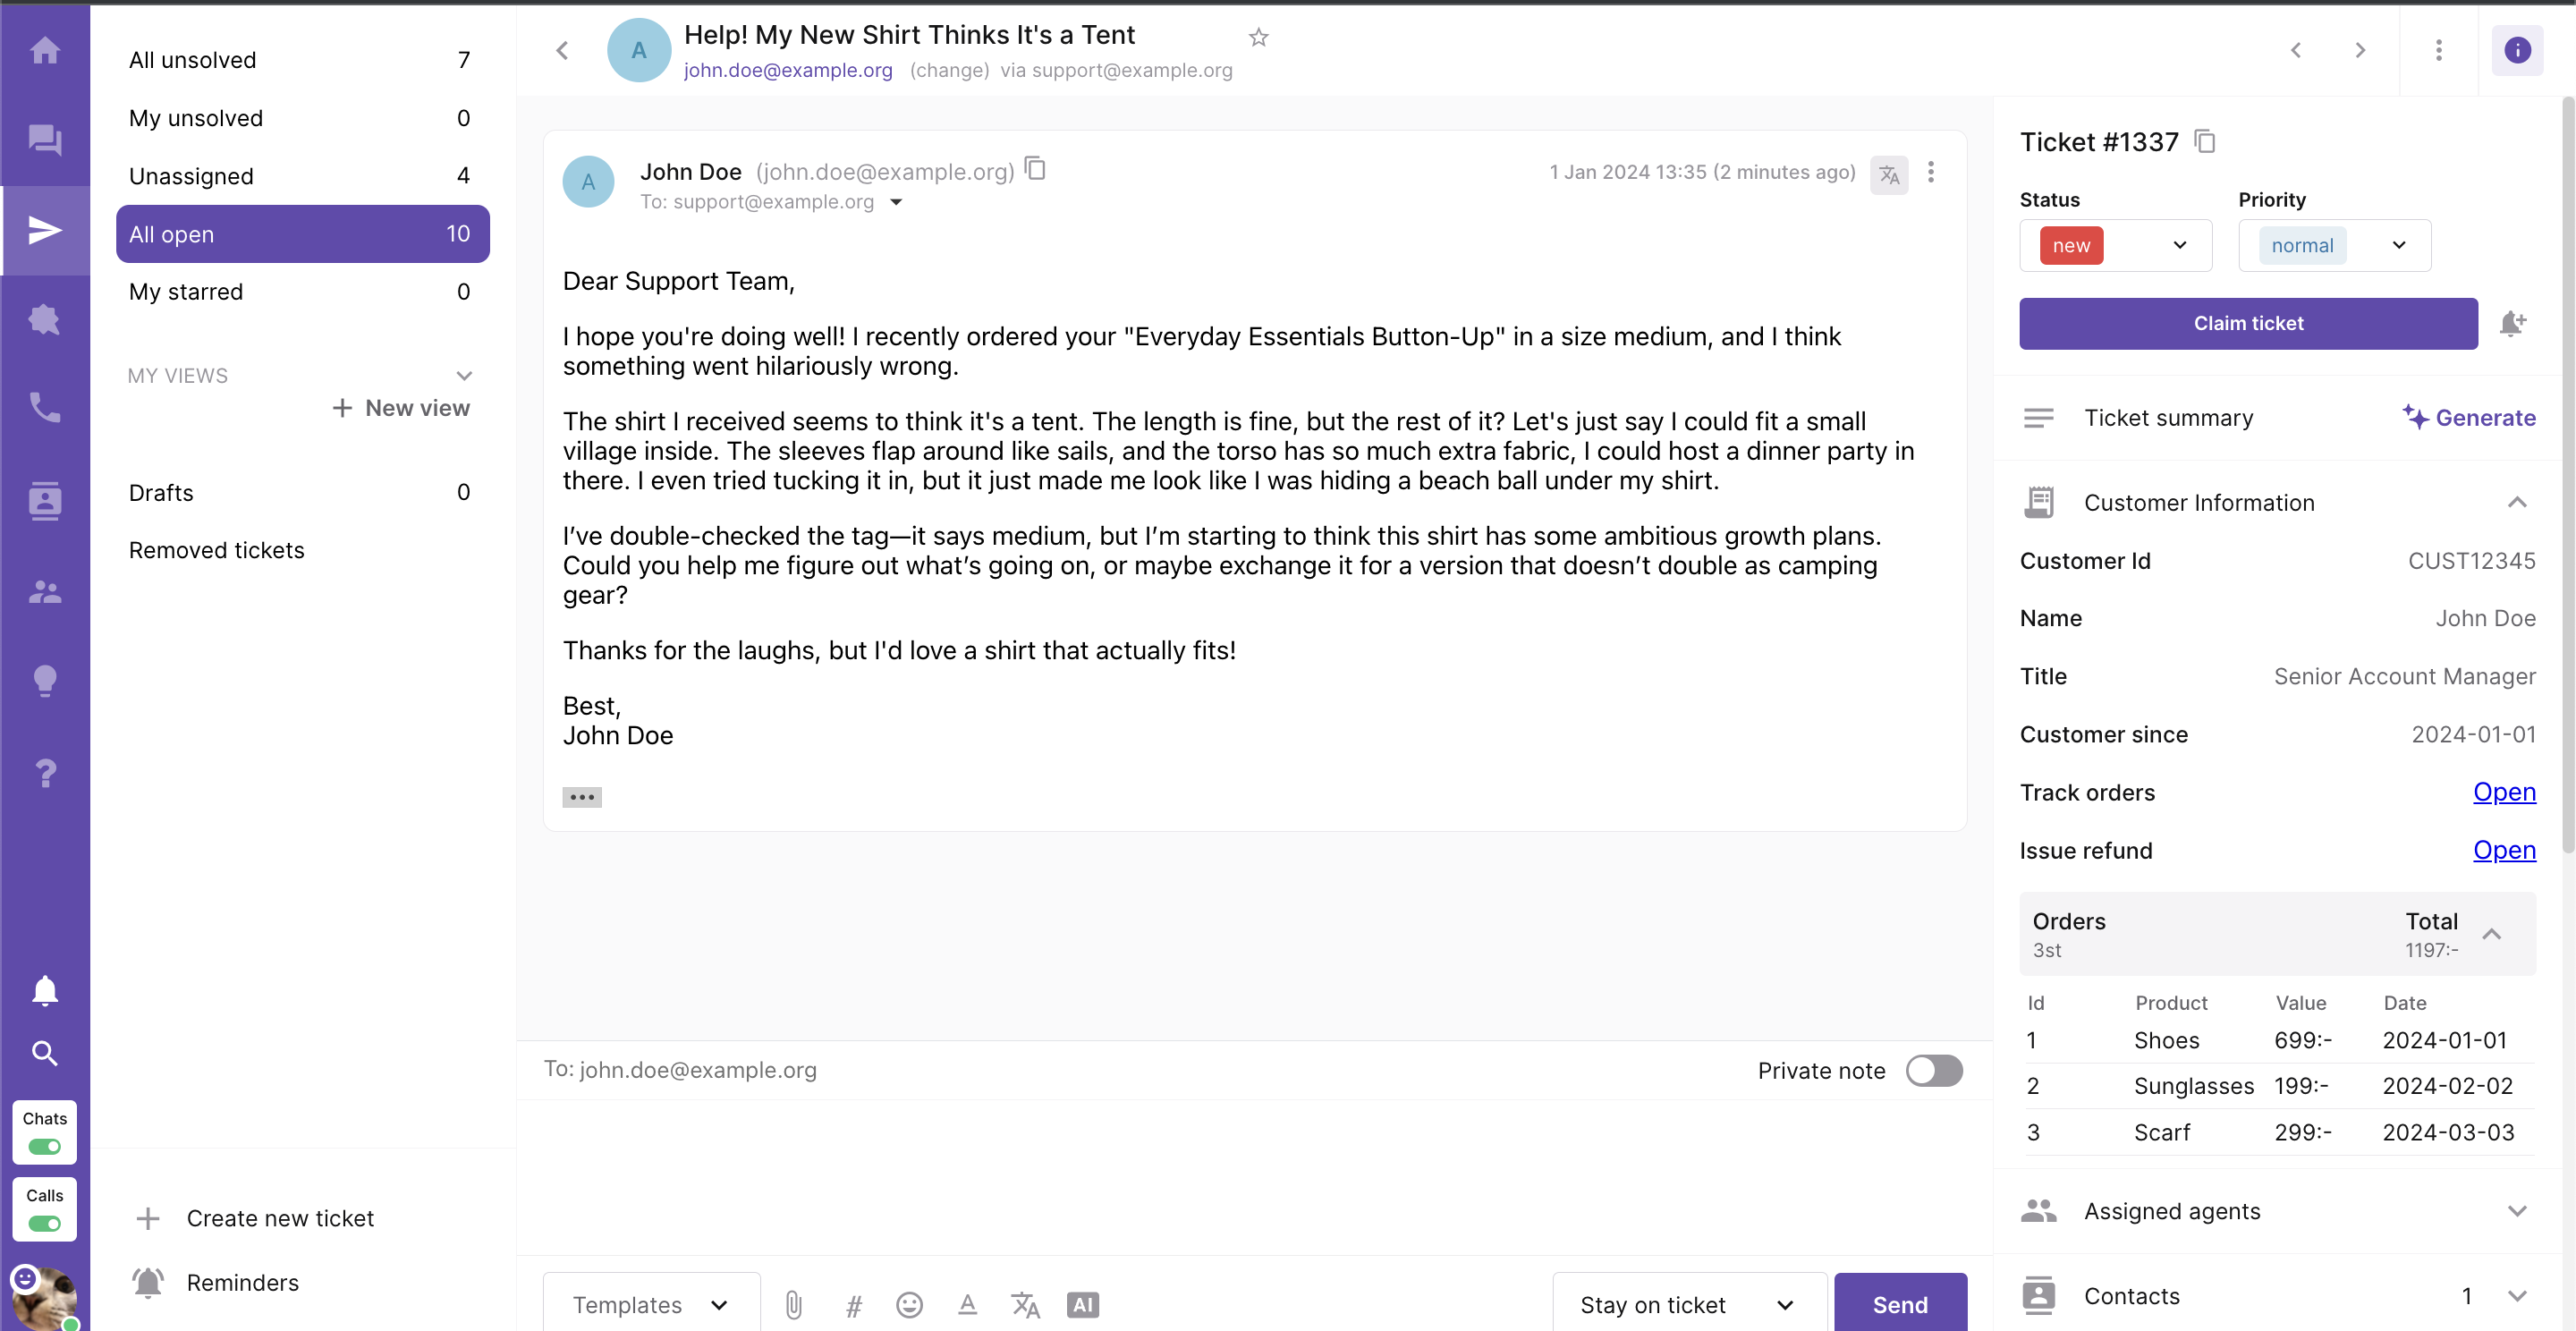Select the AI assist compose icon
This screenshot has height=1331, width=2576.
coord(1081,1304)
